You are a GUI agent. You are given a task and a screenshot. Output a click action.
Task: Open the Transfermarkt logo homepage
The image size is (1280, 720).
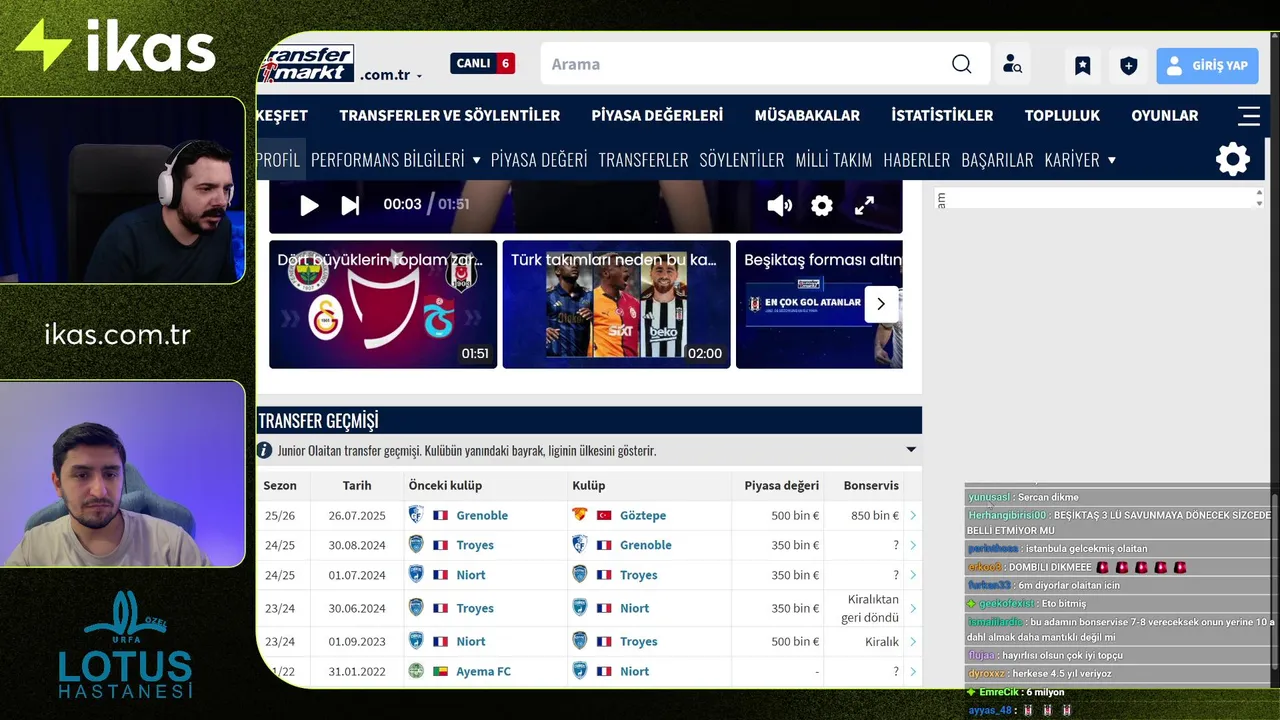[x=306, y=64]
